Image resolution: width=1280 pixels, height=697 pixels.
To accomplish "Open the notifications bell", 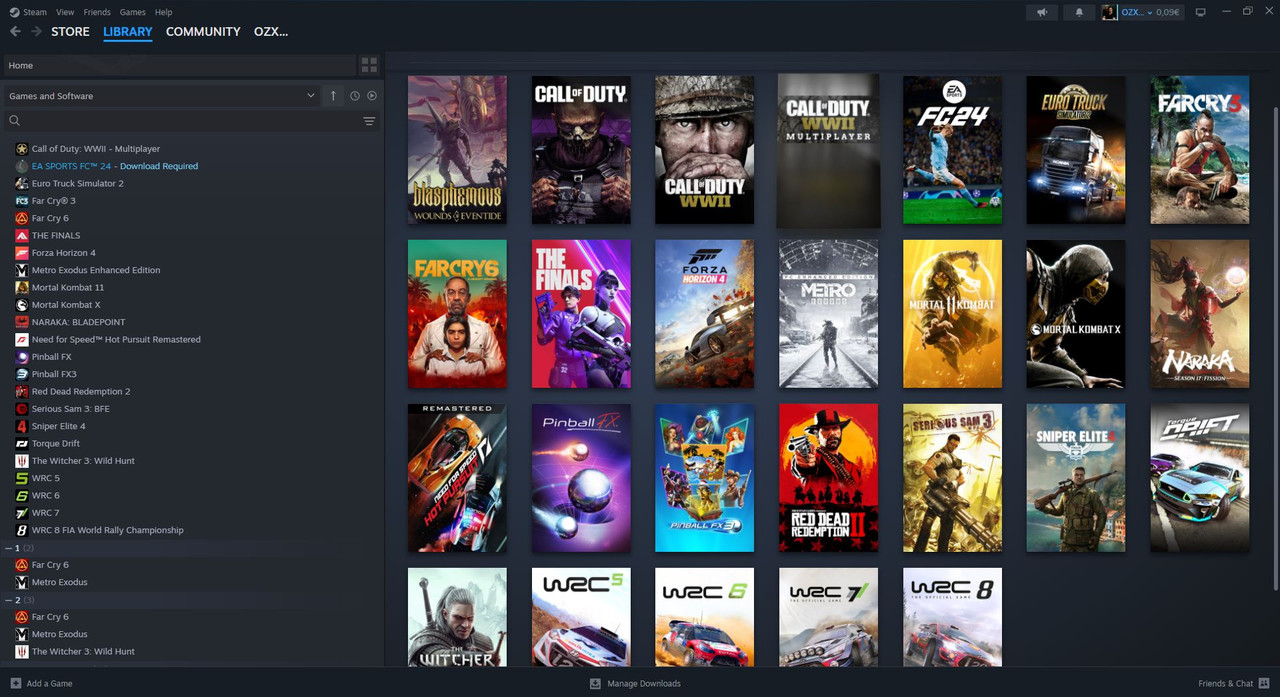I will pos(1079,12).
